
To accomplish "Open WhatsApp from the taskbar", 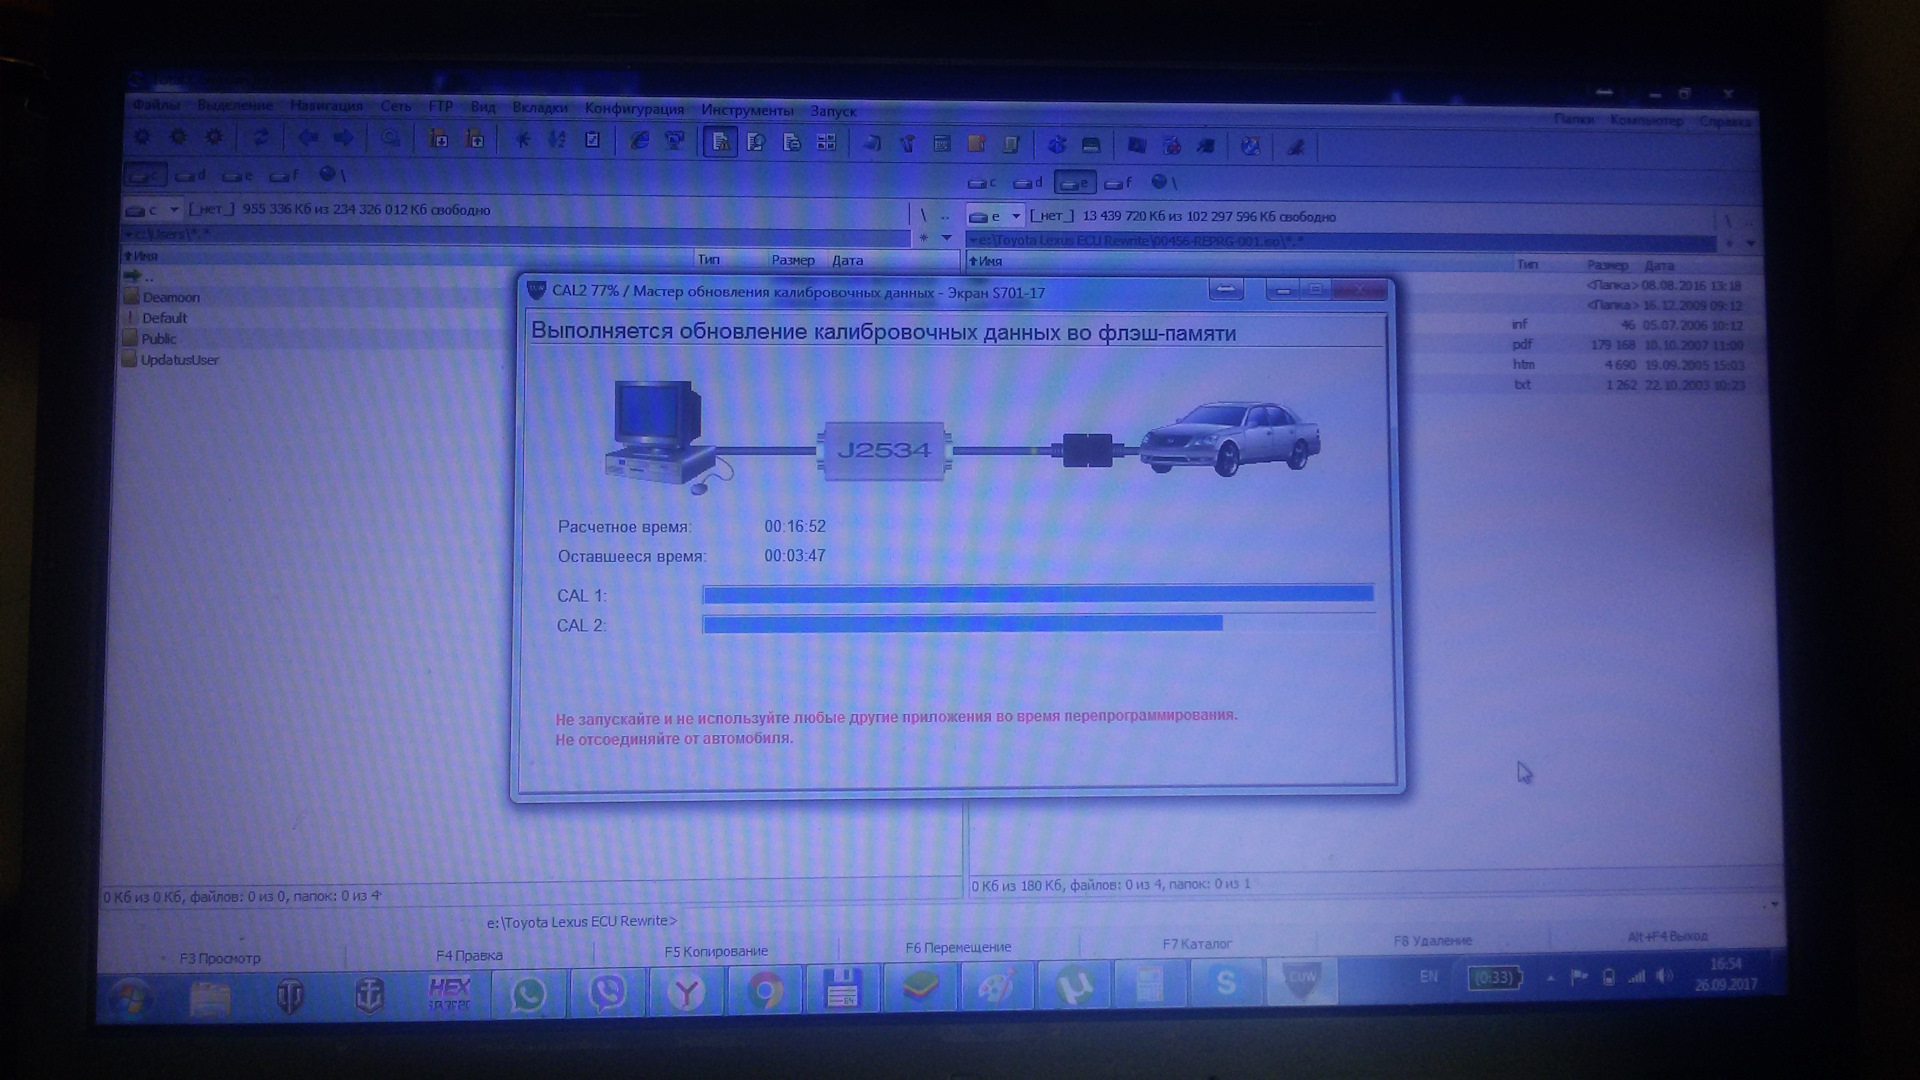I will 528,993.
